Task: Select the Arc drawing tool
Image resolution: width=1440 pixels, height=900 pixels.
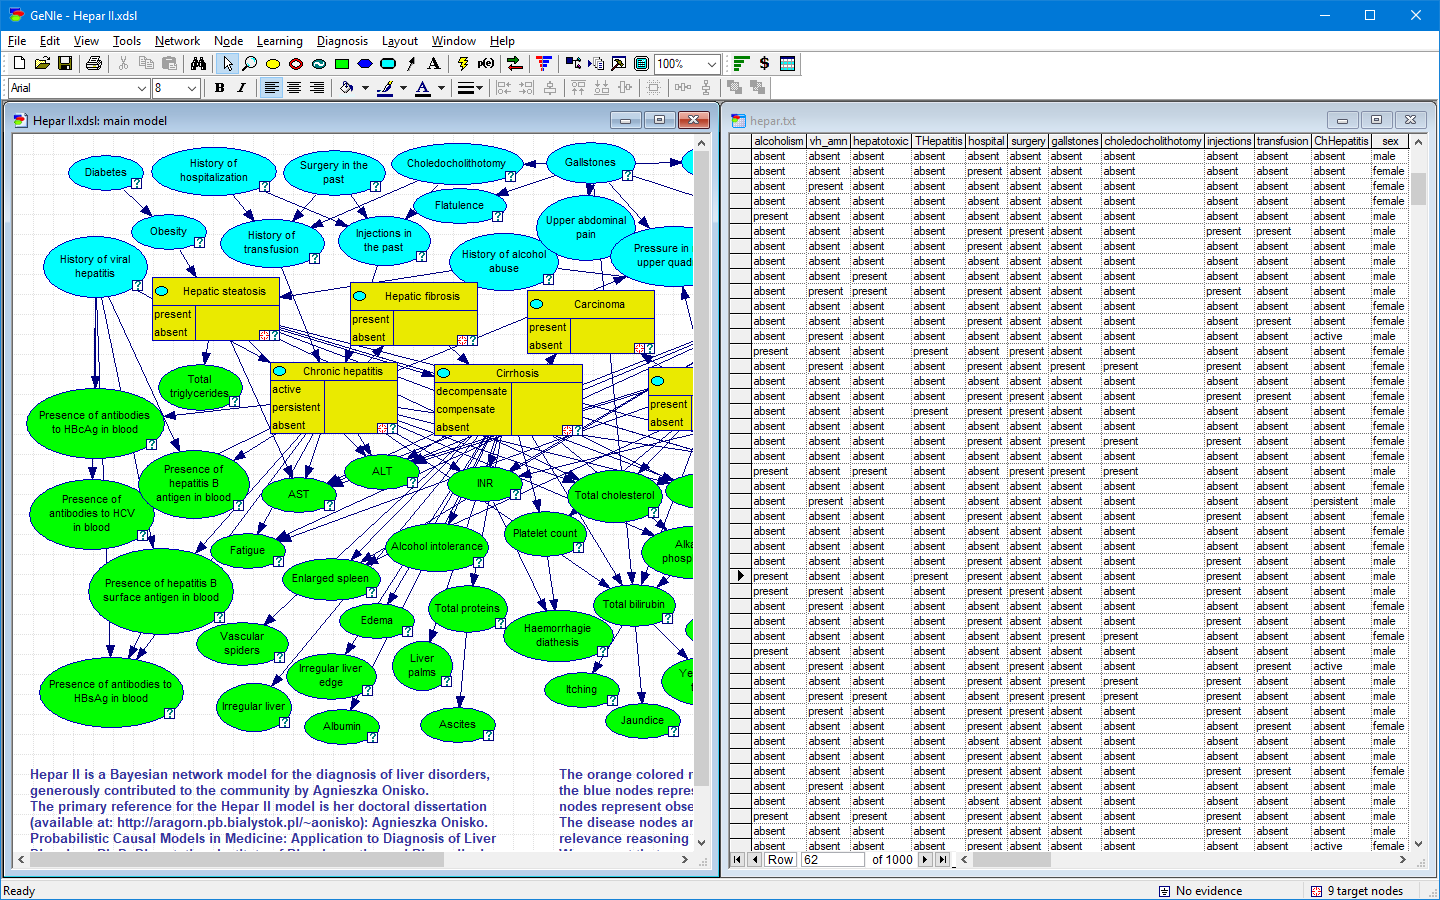Action: click(410, 63)
